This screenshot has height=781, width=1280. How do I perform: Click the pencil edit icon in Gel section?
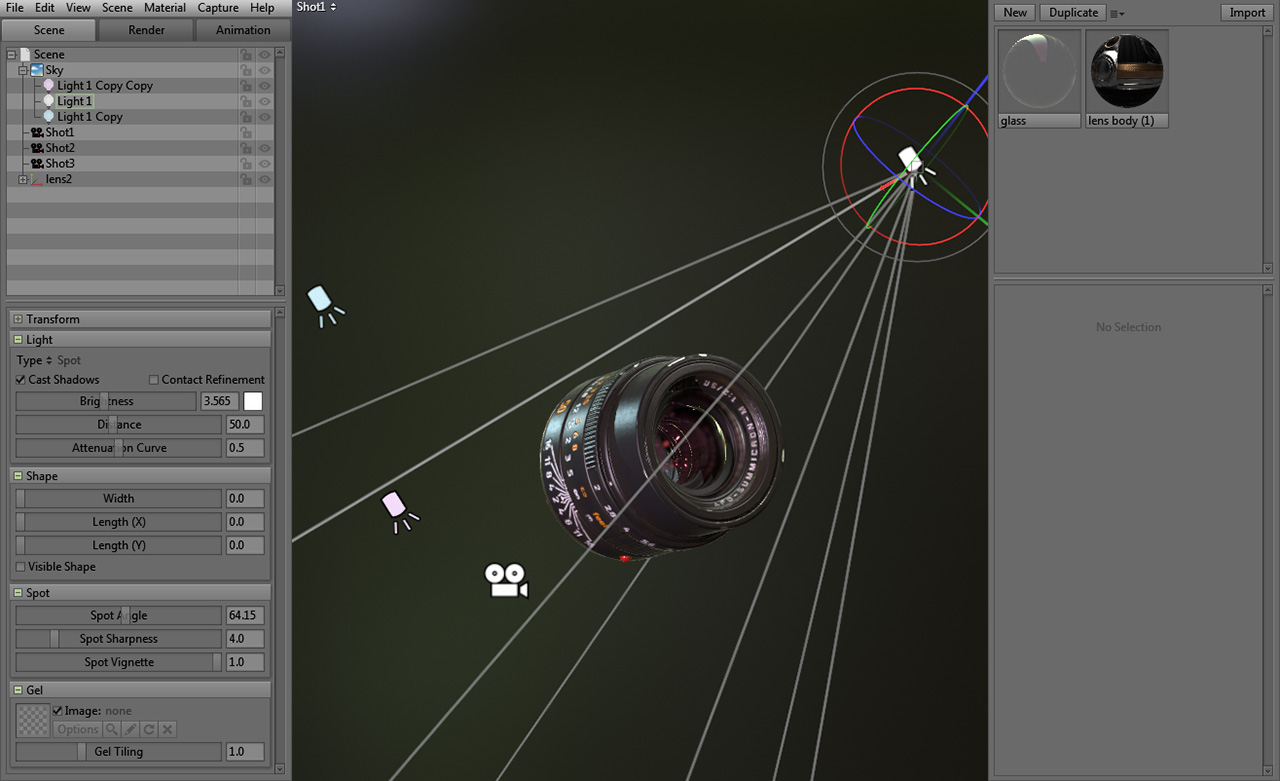[x=130, y=730]
